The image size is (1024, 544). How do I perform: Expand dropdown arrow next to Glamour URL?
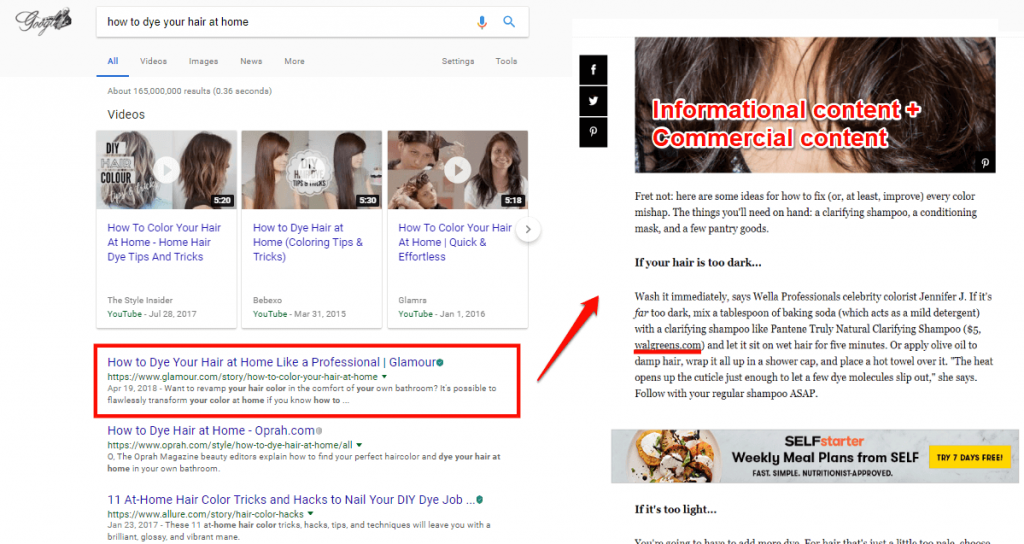point(384,377)
